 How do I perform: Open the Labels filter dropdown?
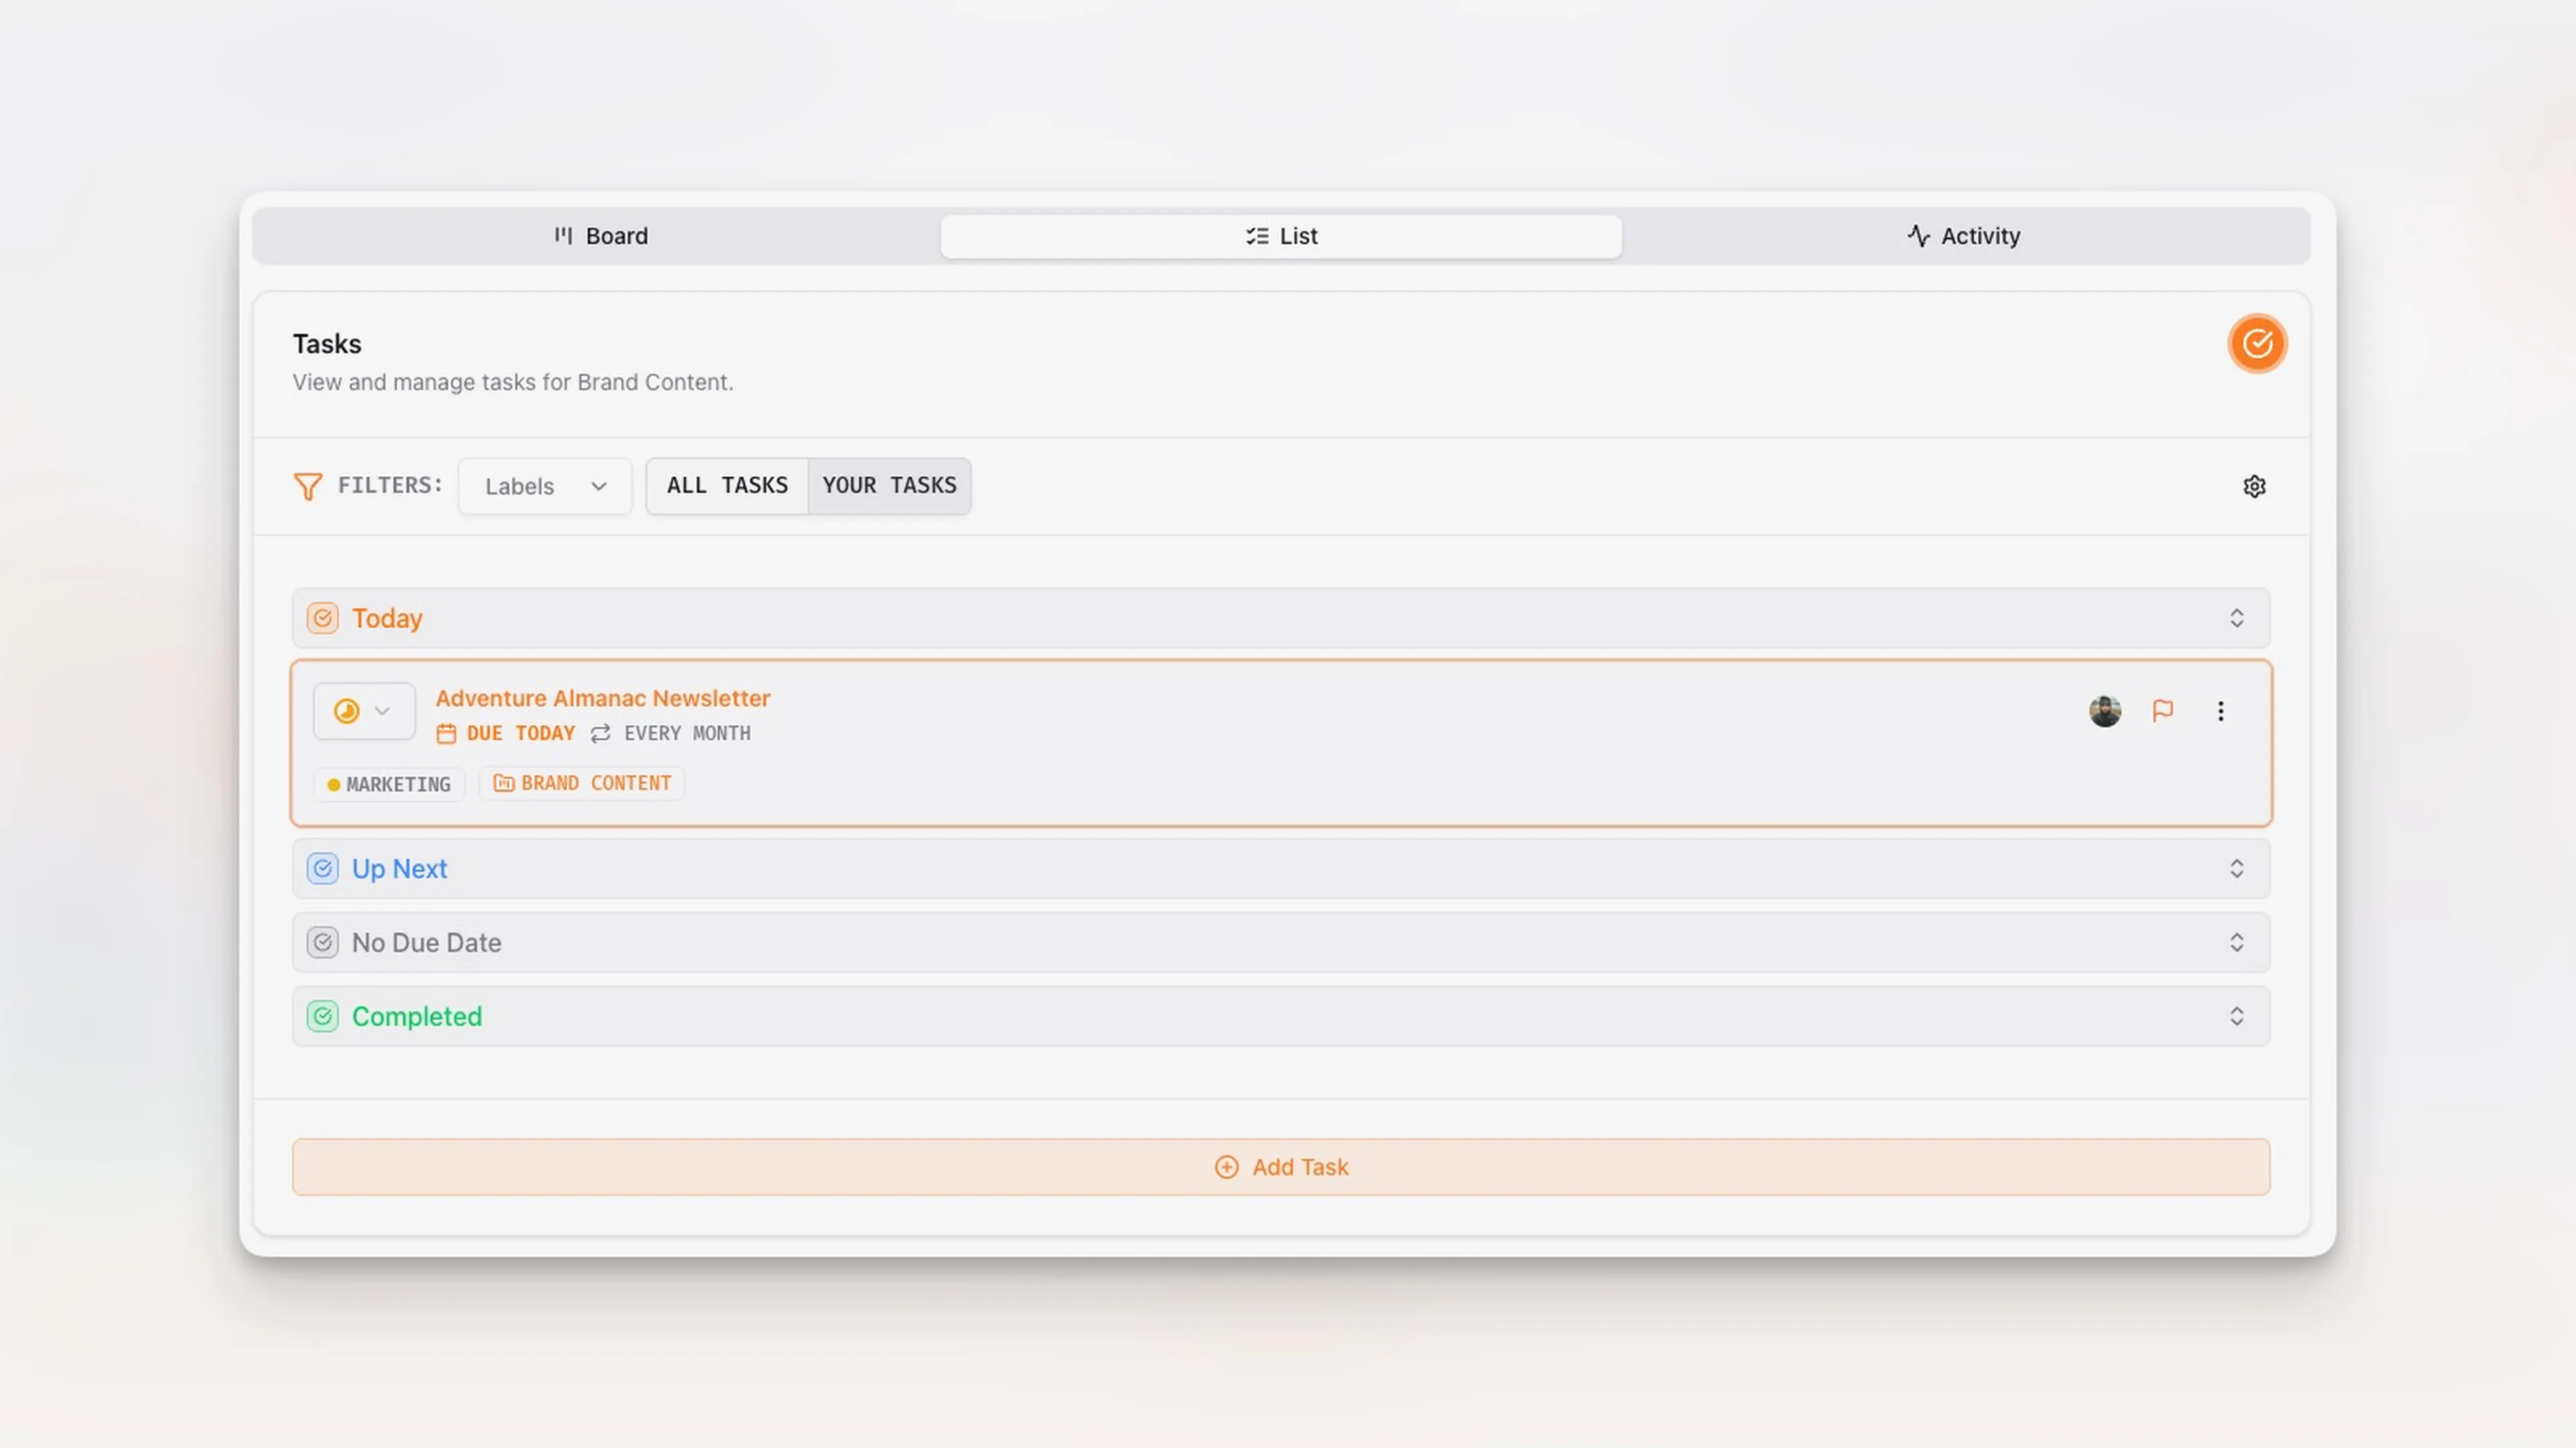[545, 487]
